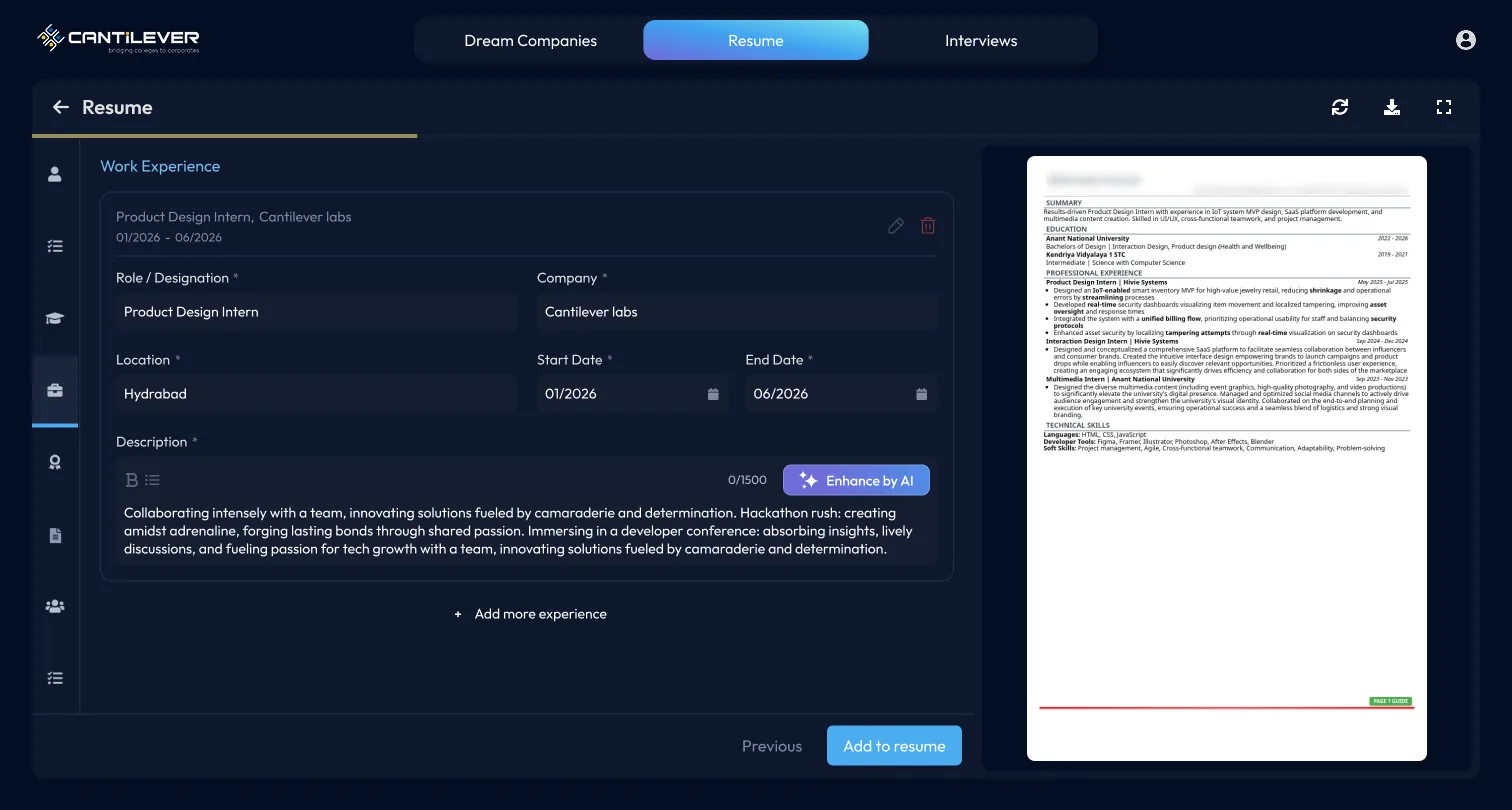Open the group people sidebar section
1512x810 pixels.
point(55,606)
